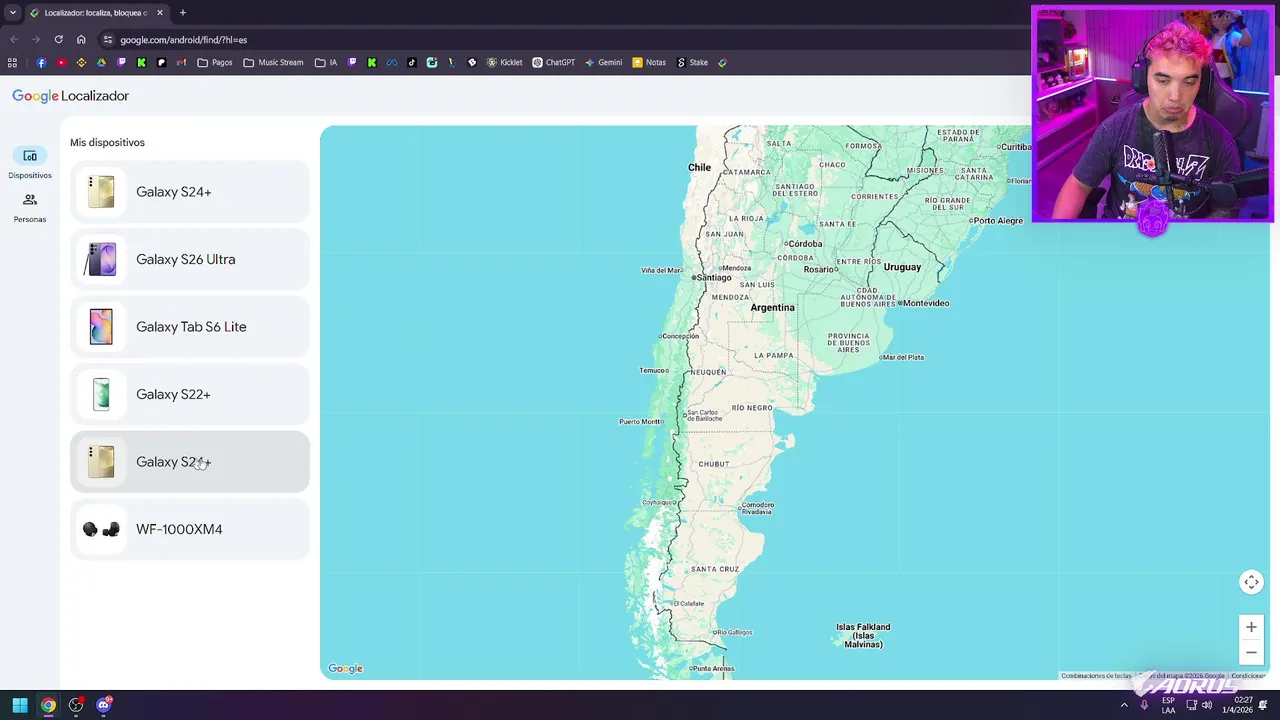The width and height of the screenshot is (1280, 720).
Task: Click the Google Localizador logo
Action: [70, 96]
